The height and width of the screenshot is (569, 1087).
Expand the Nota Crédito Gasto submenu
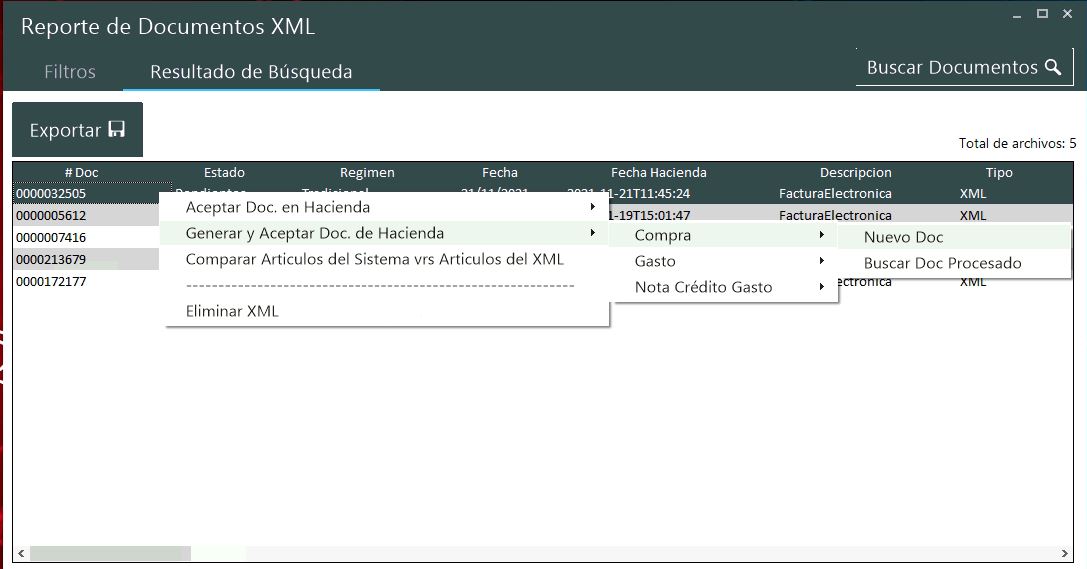(703, 287)
